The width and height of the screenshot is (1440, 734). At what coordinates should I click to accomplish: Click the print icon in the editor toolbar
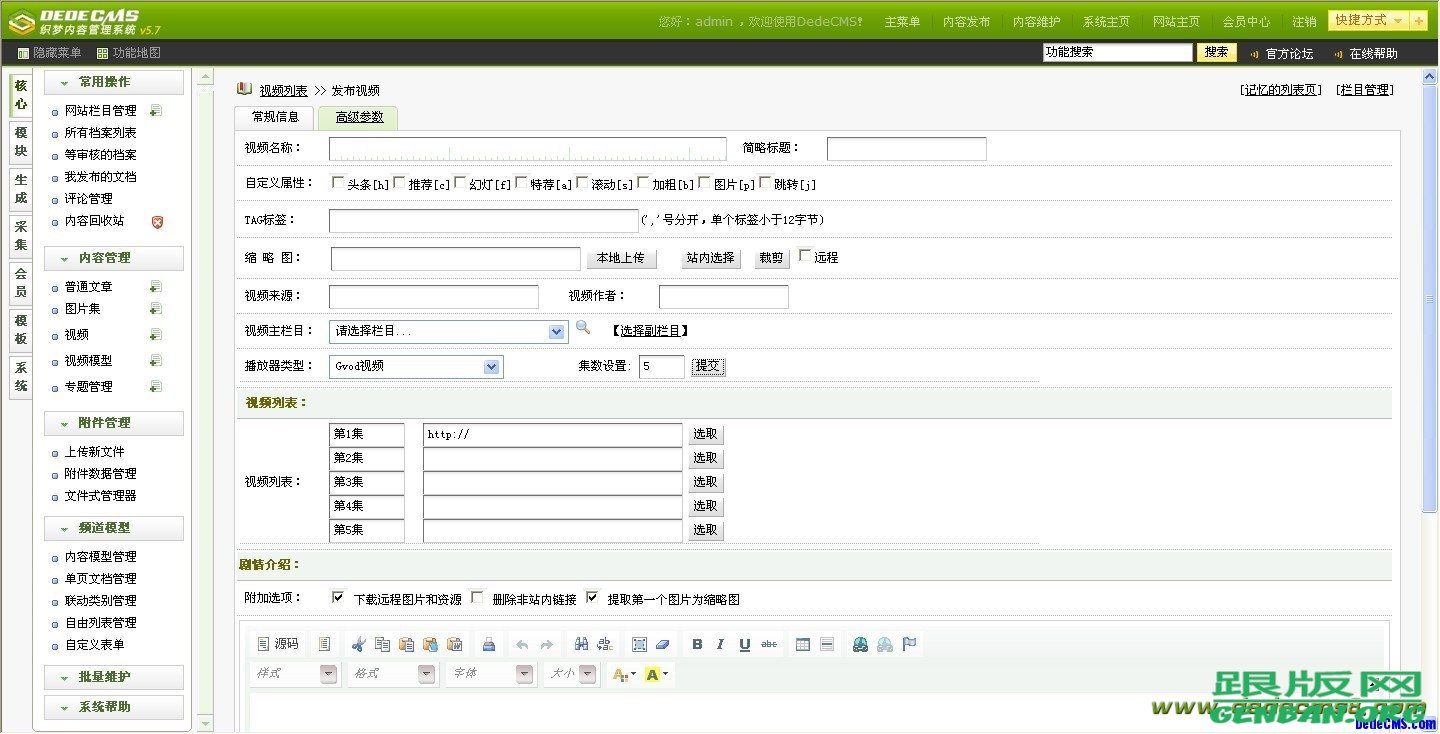488,643
